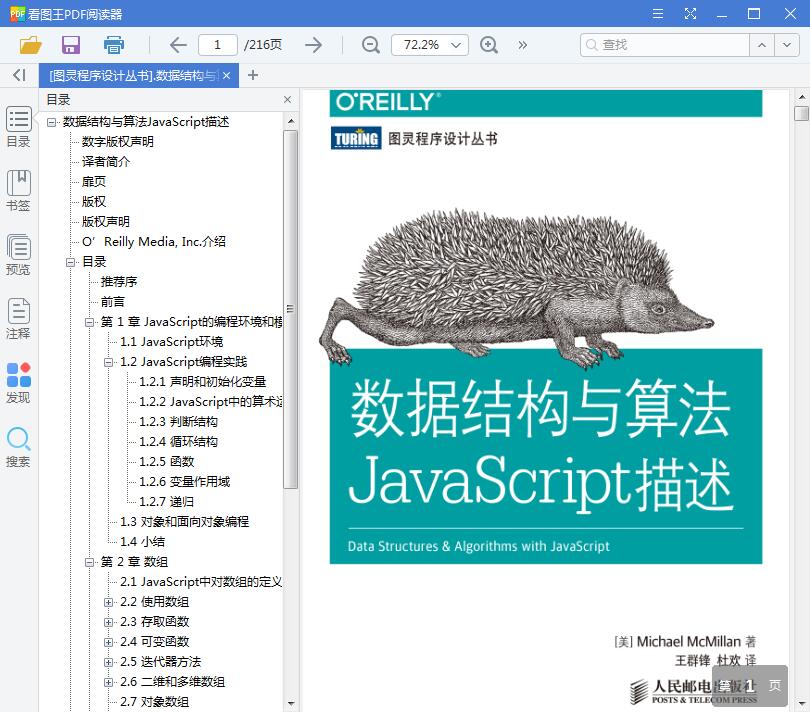810x712 pixels.
Task: Expand the 2.5 迭代器方法 node
Action: coord(108,663)
